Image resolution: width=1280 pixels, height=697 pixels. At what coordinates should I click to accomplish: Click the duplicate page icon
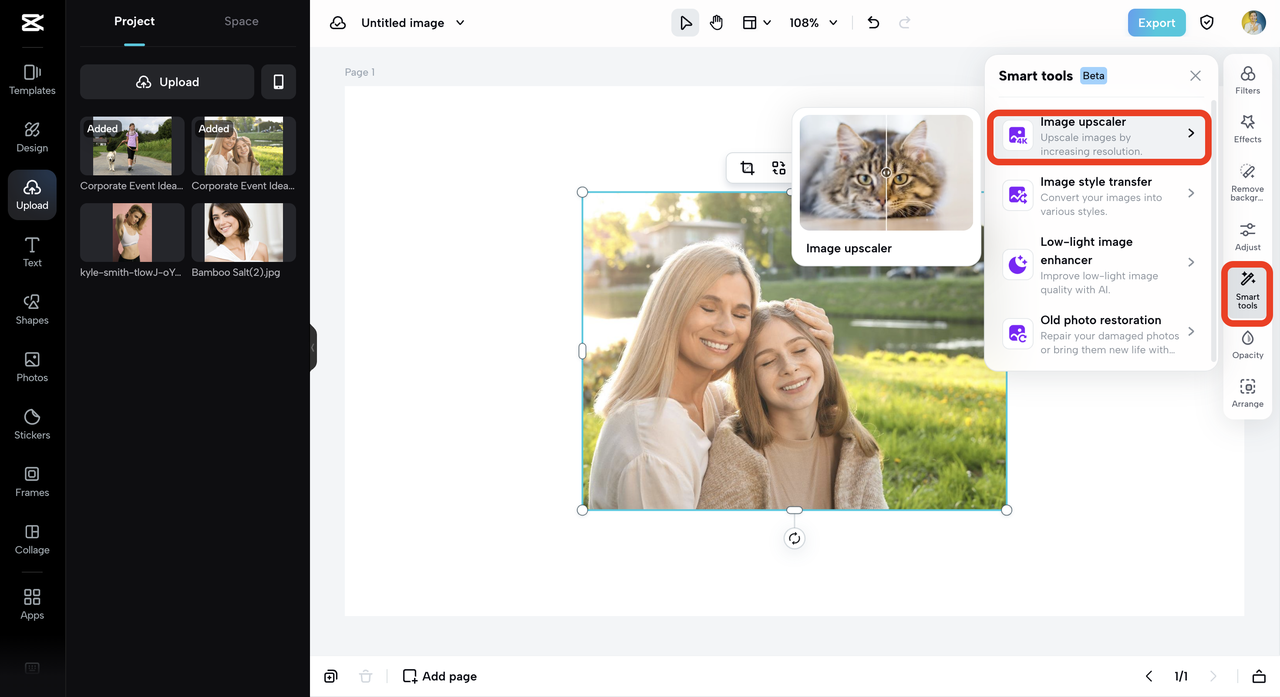point(331,676)
